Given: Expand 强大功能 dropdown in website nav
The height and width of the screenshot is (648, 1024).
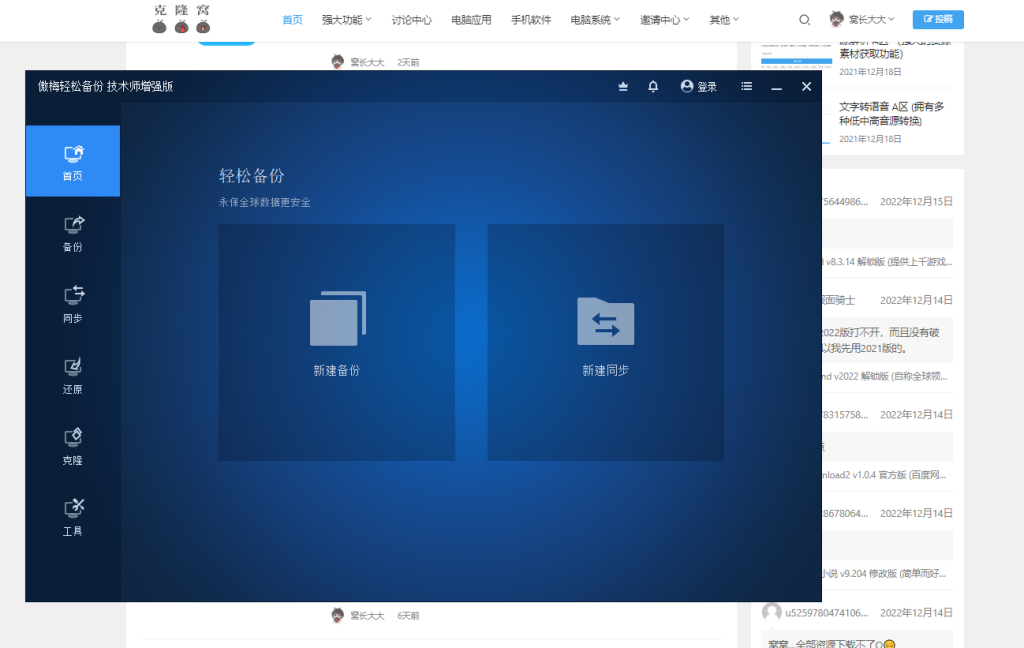Looking at the screenshot, I should click(x=346, y=20).
